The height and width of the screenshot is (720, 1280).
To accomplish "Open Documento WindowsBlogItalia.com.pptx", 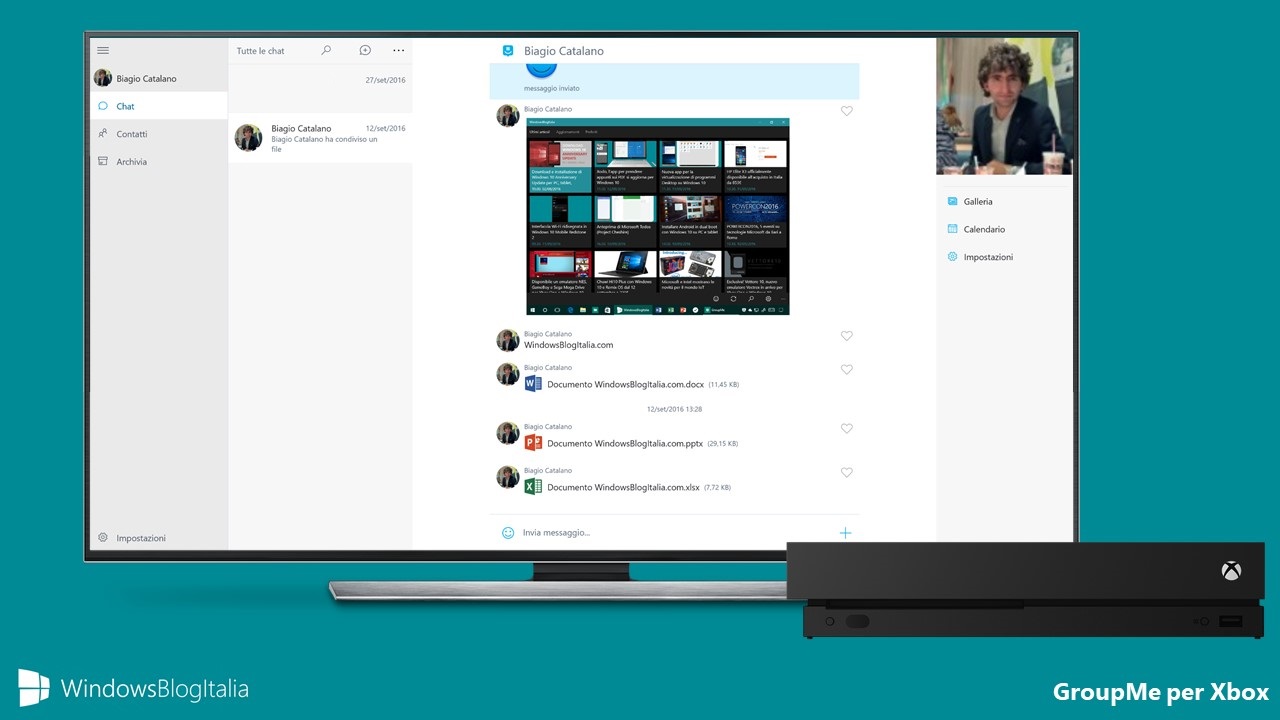I will click(625, 443).
